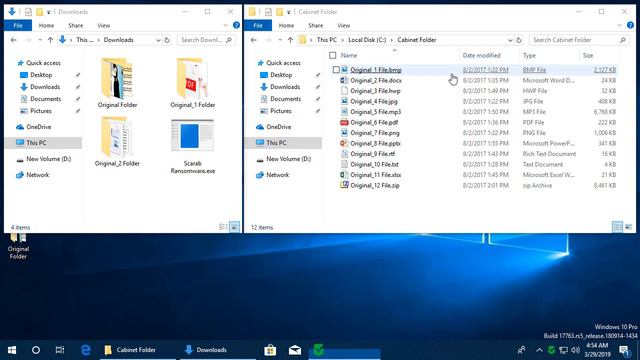The image size is (640, 360).
Task: Sort by Name column header
Action: tap(349, 56)
